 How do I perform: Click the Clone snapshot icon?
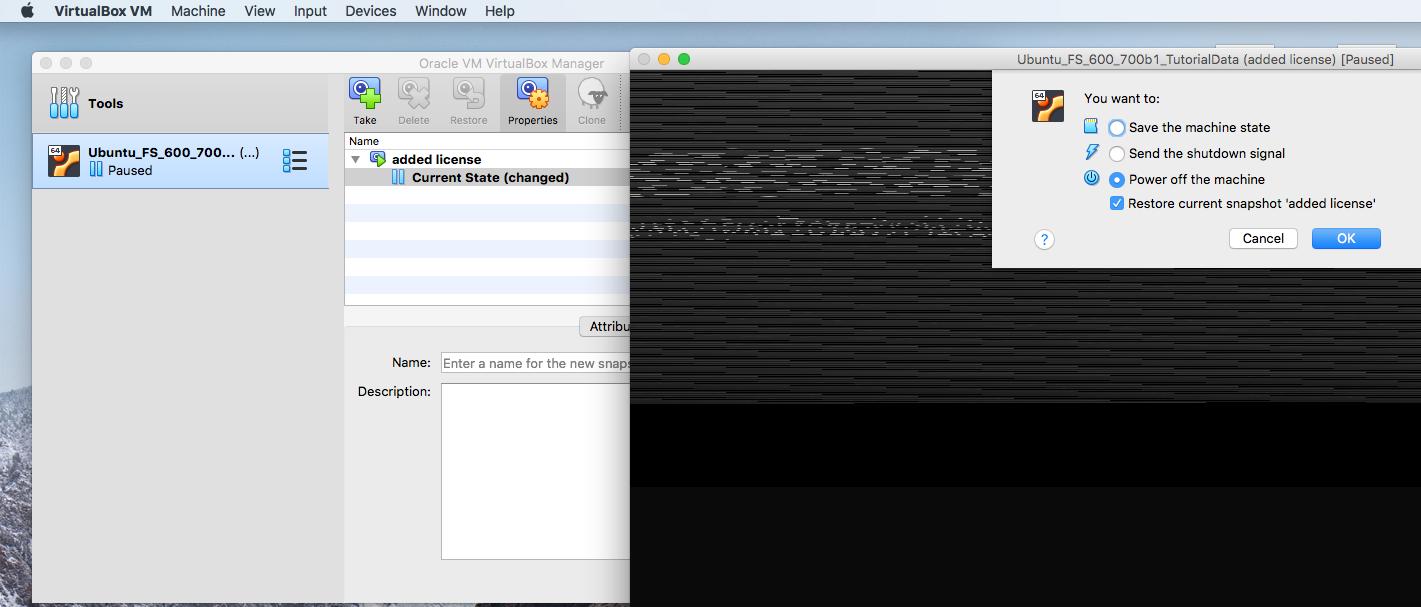[591, 95]
